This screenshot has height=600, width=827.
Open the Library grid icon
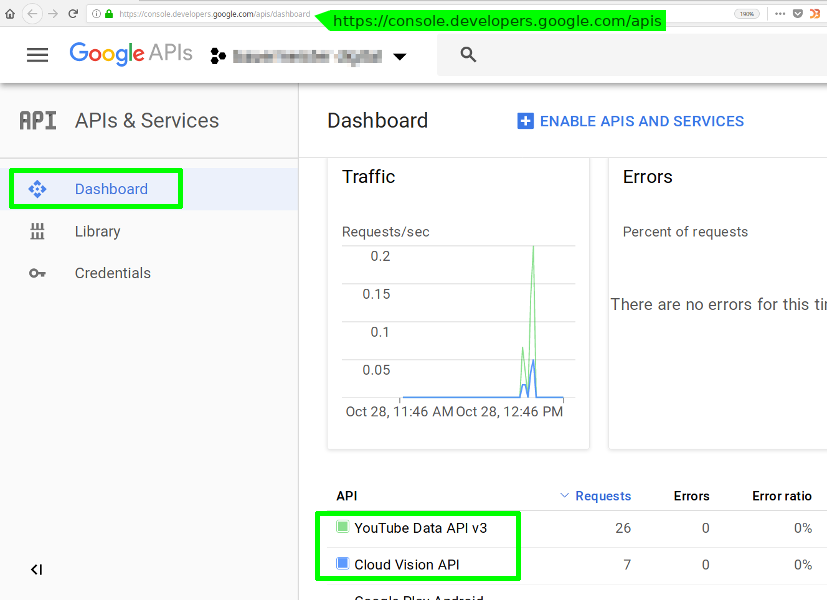coord(37,231)
